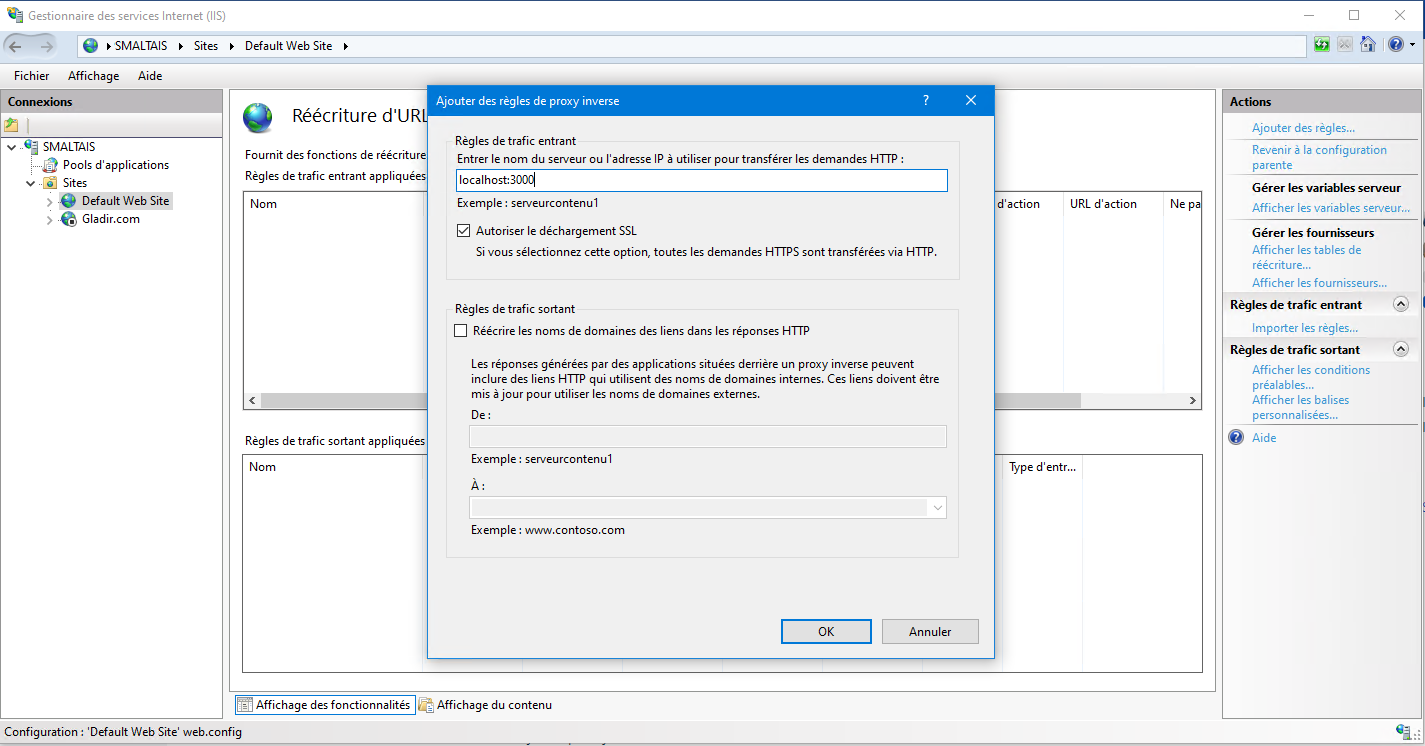Click the SMALTAIS server icon in tree
The image size is (1425, 746).
31,147
